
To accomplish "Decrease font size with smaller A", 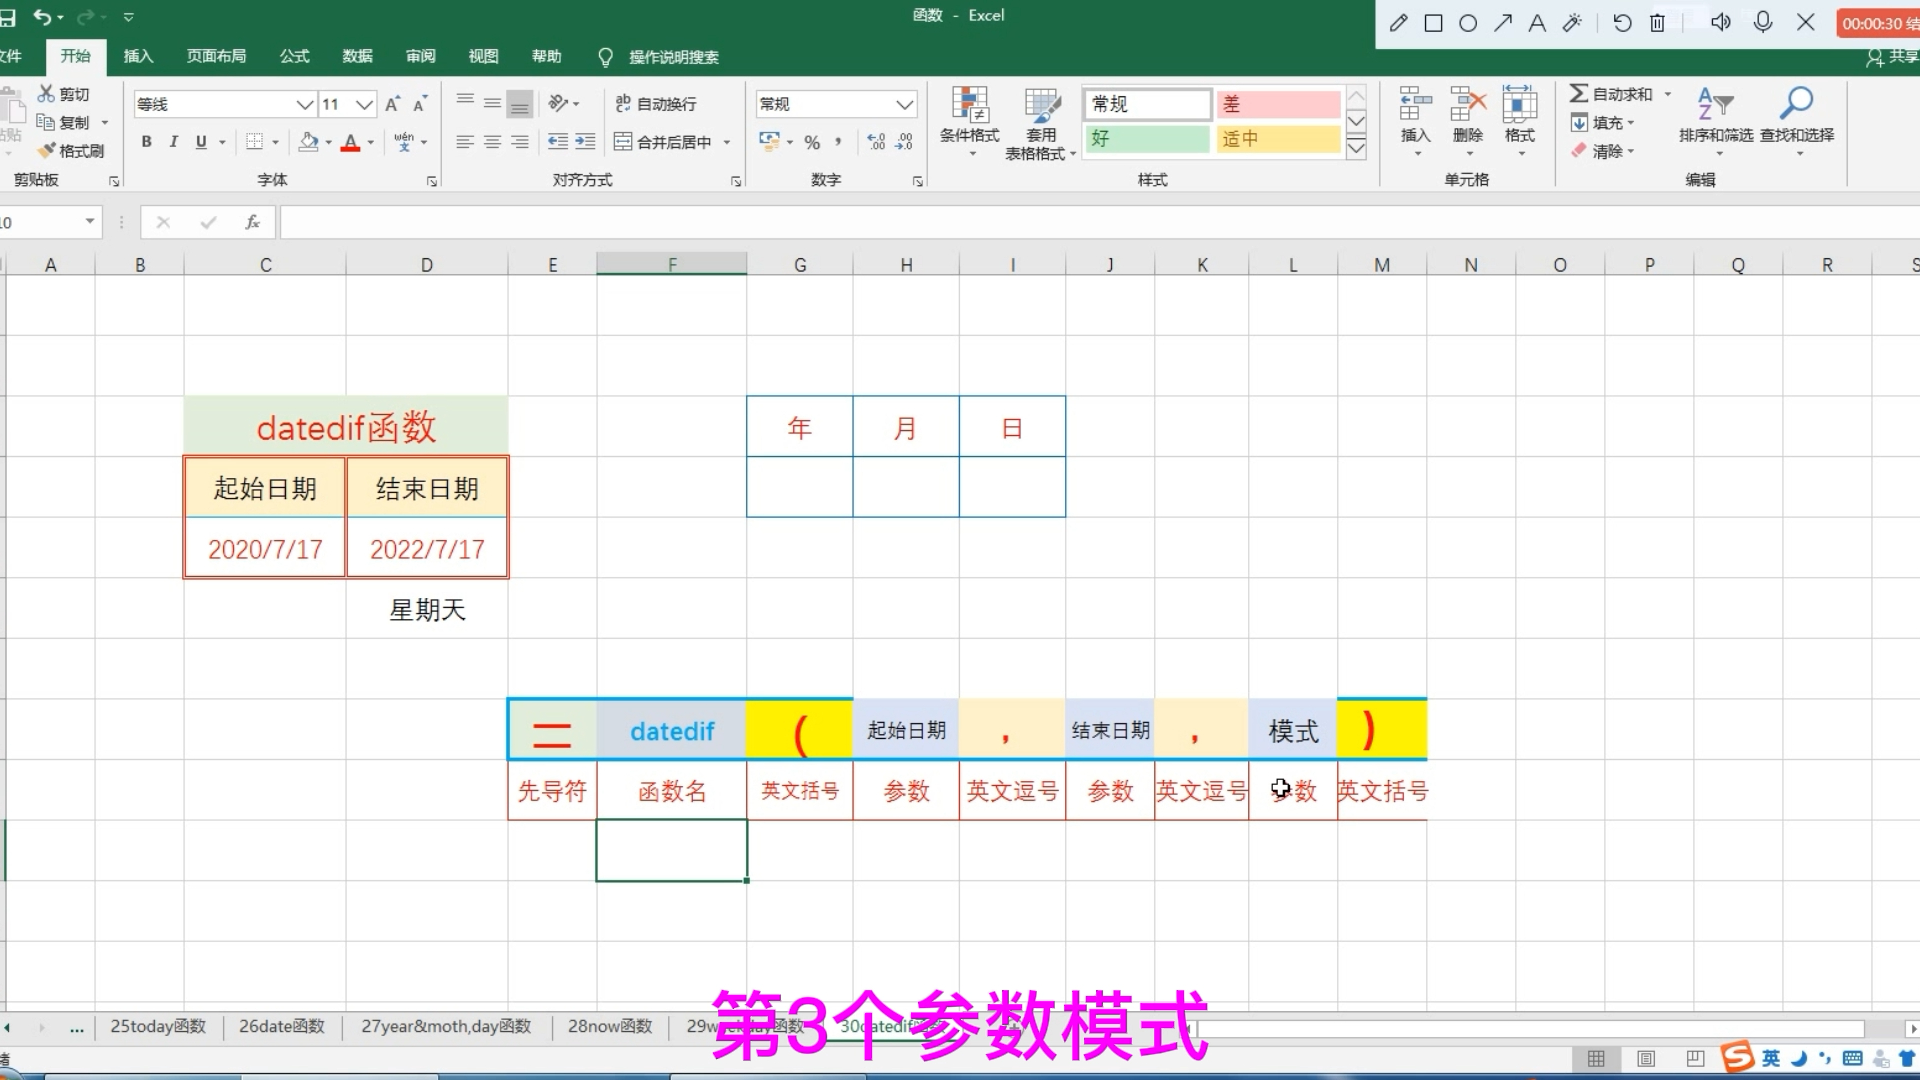I will pyautogui.click(x=420, y=104).
